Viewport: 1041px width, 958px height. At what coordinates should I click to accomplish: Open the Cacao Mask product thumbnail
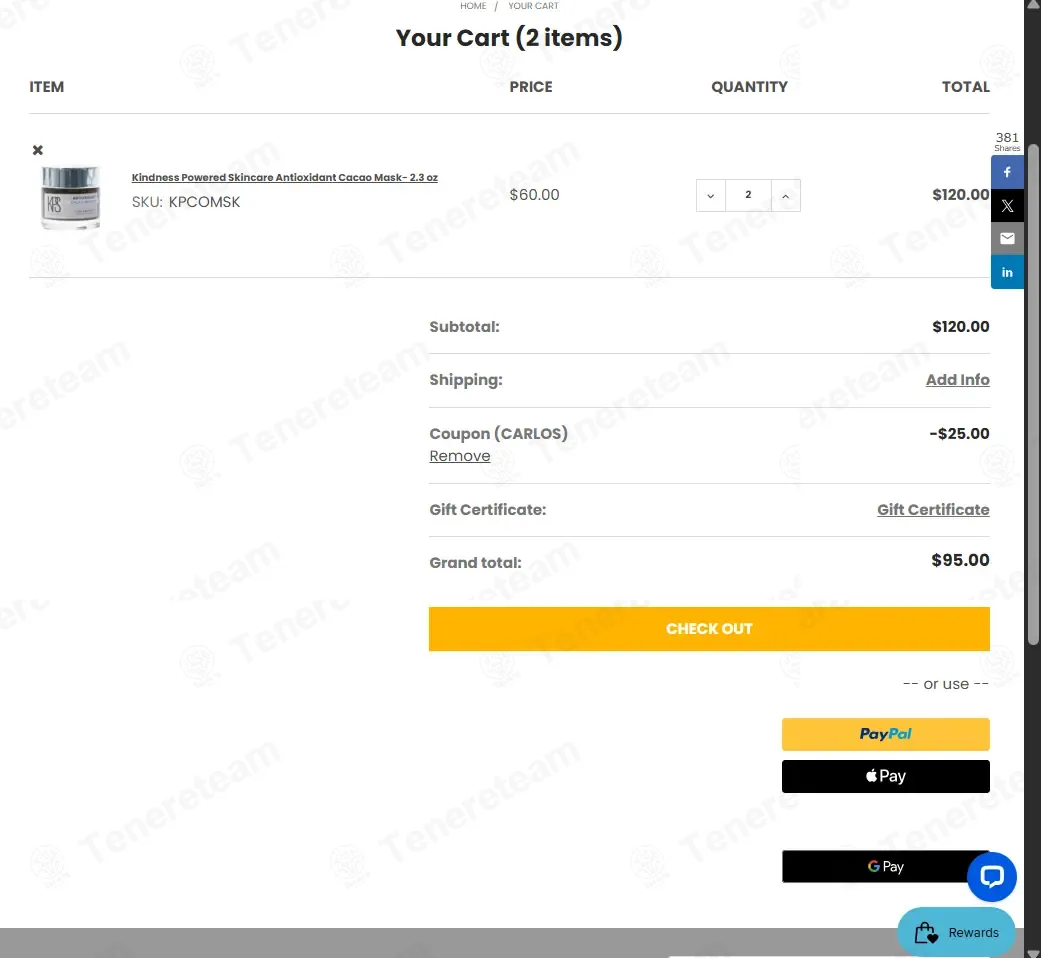[70, 197]
